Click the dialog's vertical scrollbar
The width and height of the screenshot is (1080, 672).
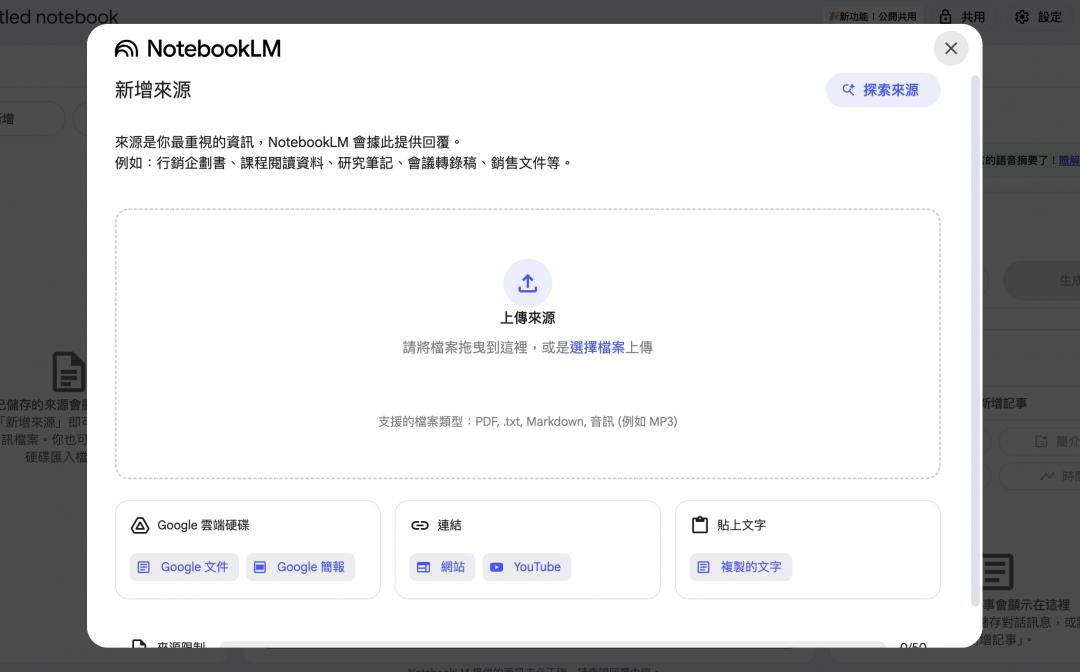pos(976,340)
